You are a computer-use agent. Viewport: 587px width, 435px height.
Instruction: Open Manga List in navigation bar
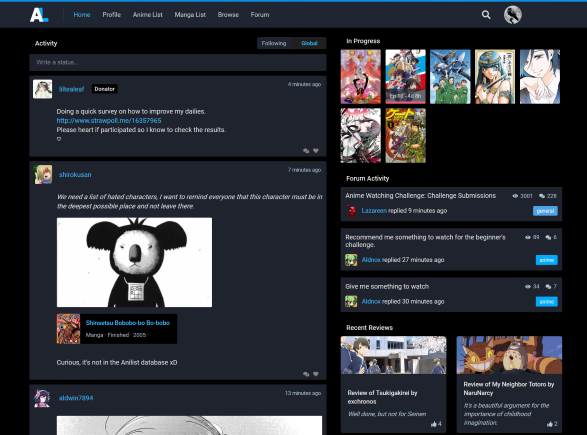[190, 15]
